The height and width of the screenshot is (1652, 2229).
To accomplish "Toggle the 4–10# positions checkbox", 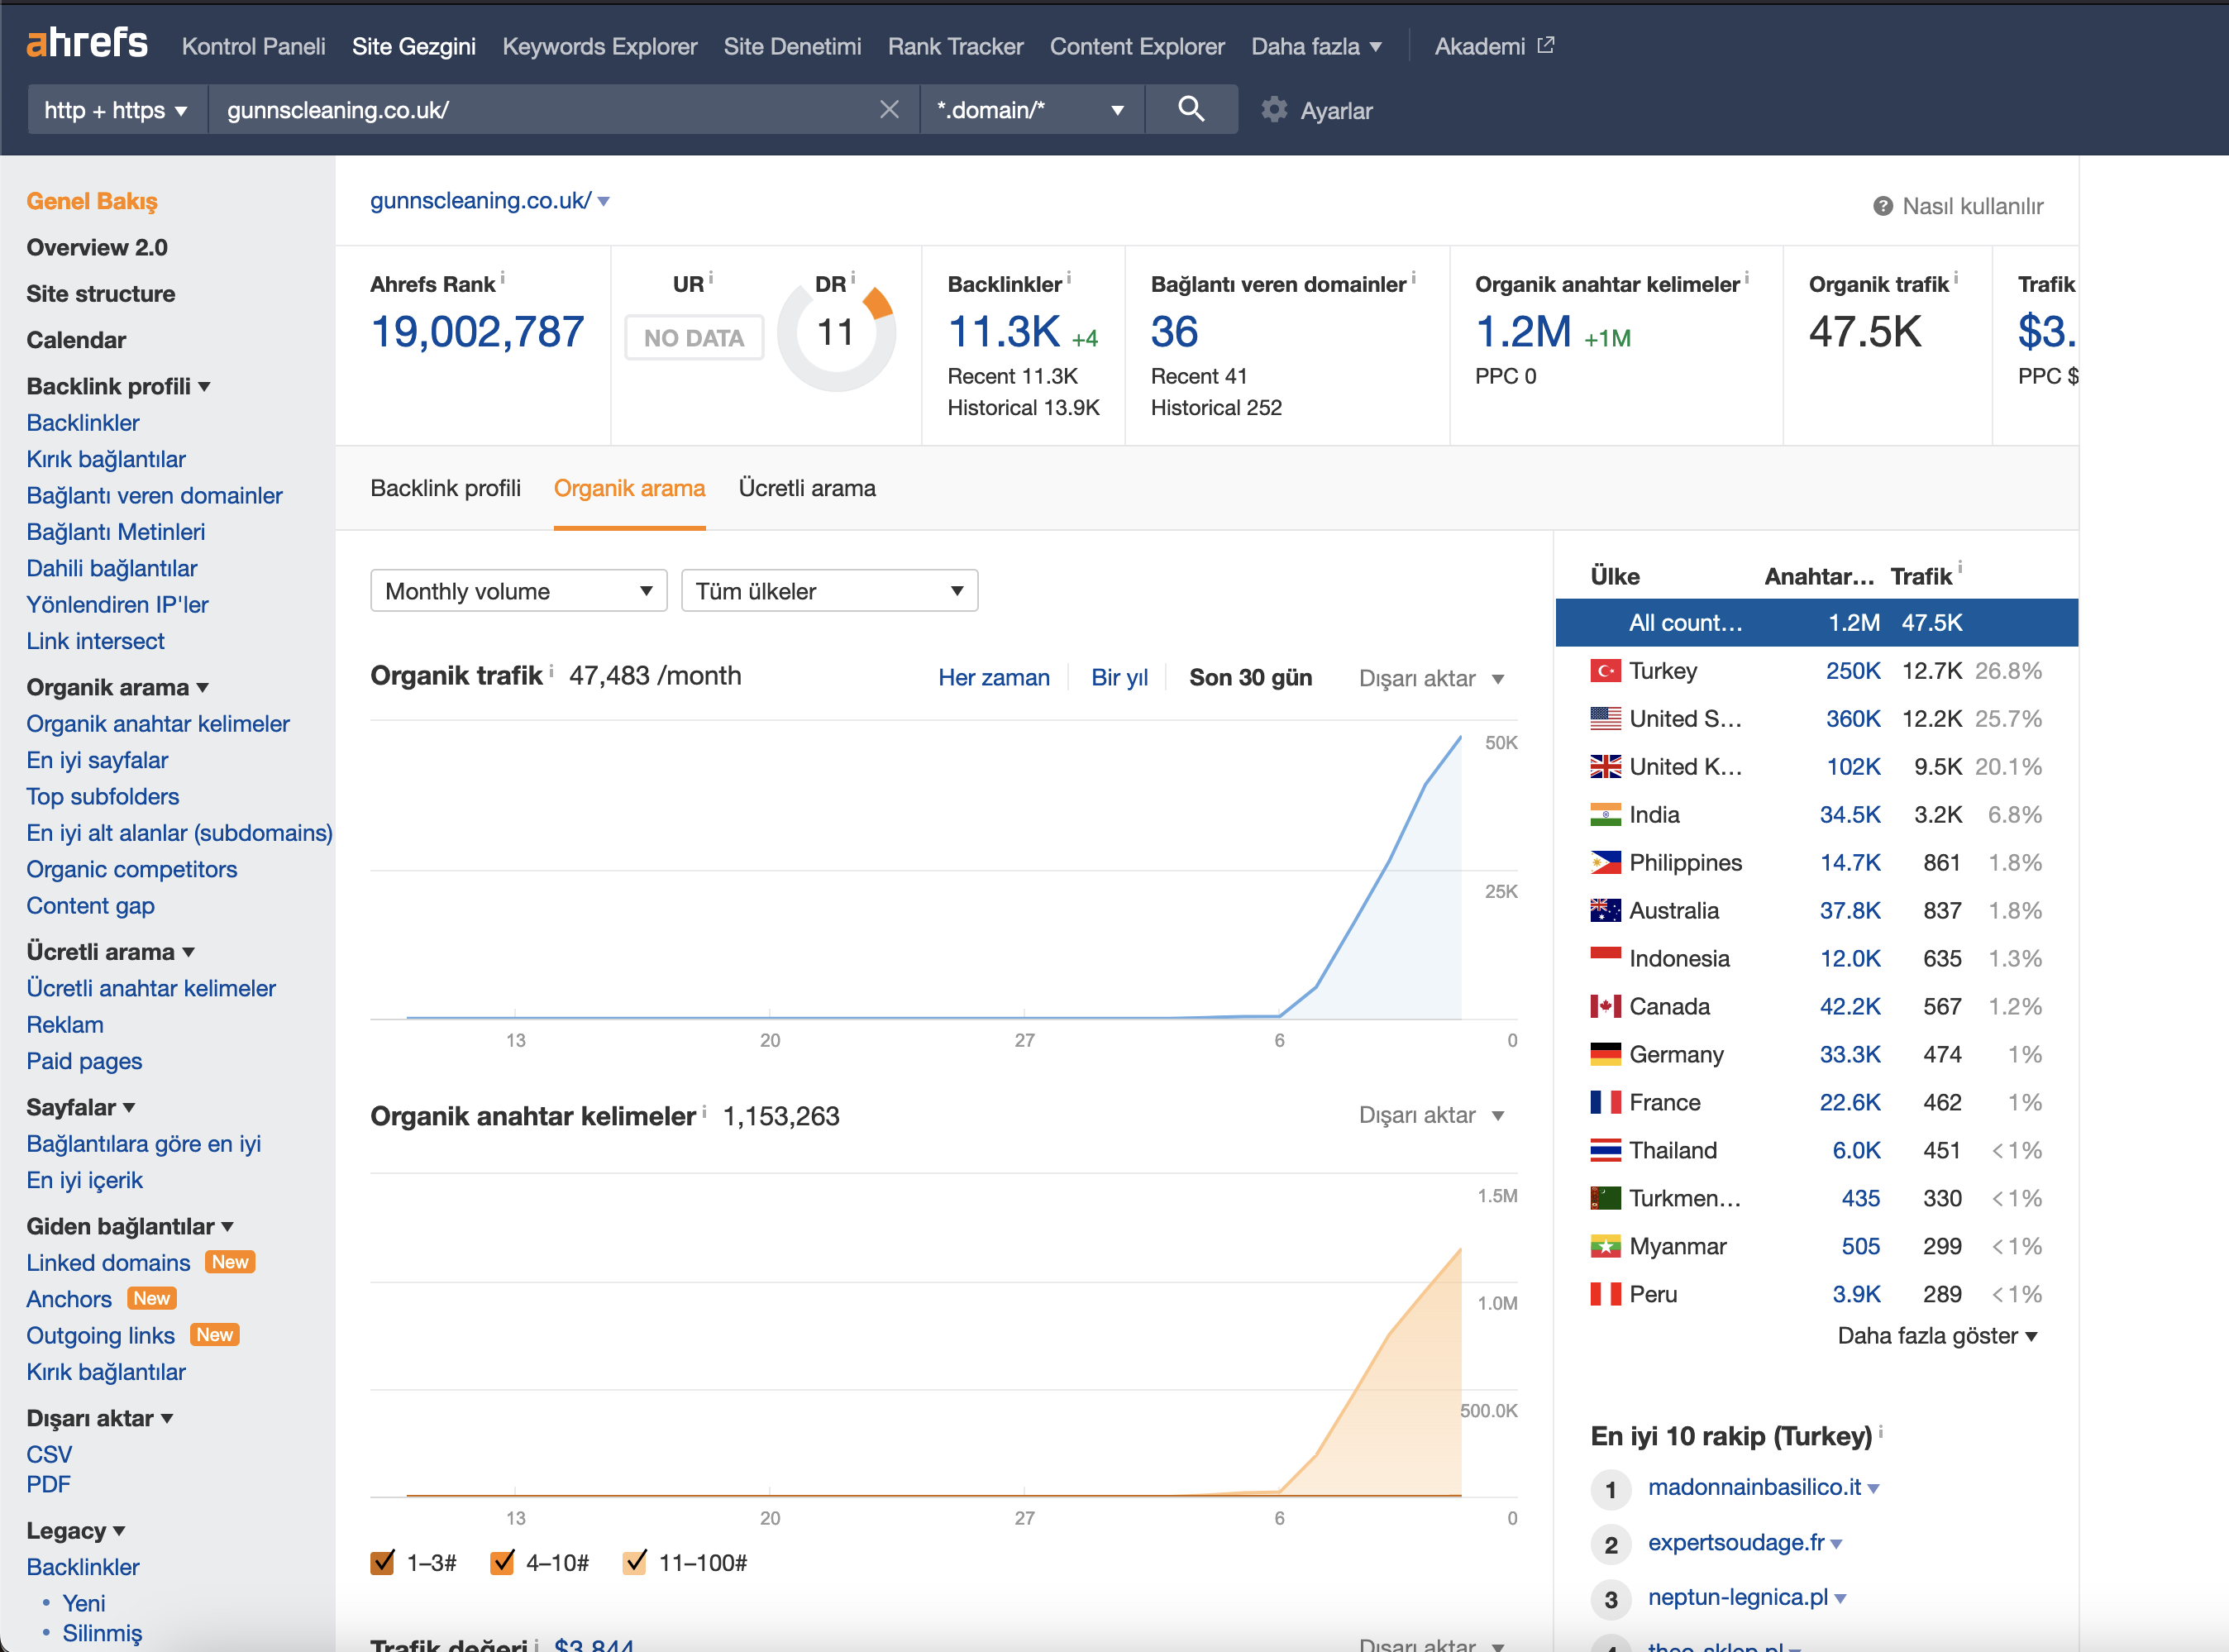I will (502, 1562).
